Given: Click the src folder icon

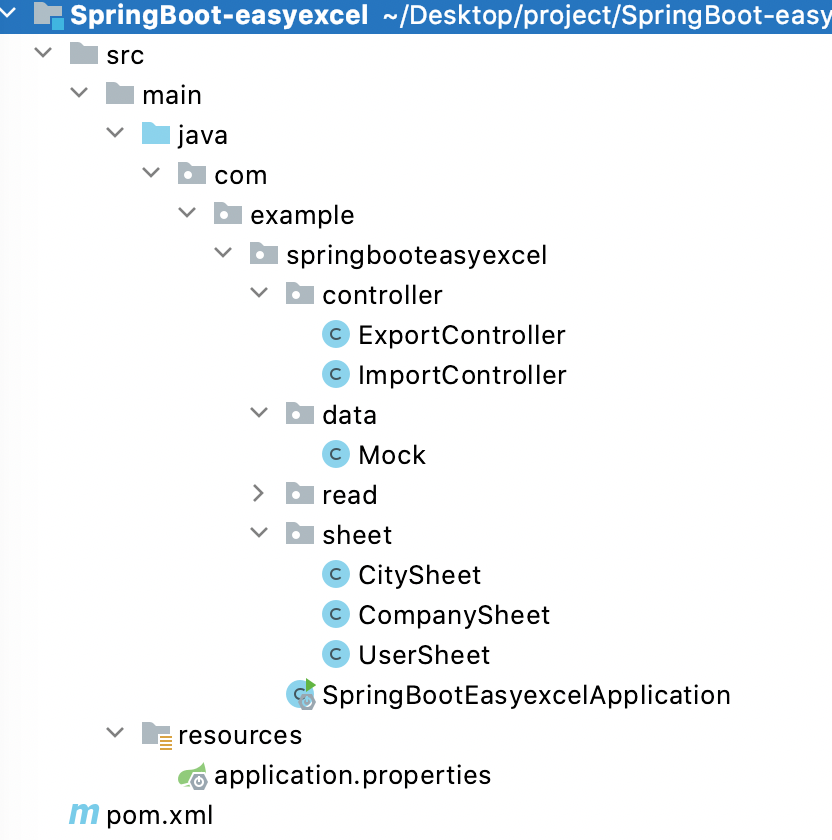Looking at the screenshot, I should click(84, 54).
